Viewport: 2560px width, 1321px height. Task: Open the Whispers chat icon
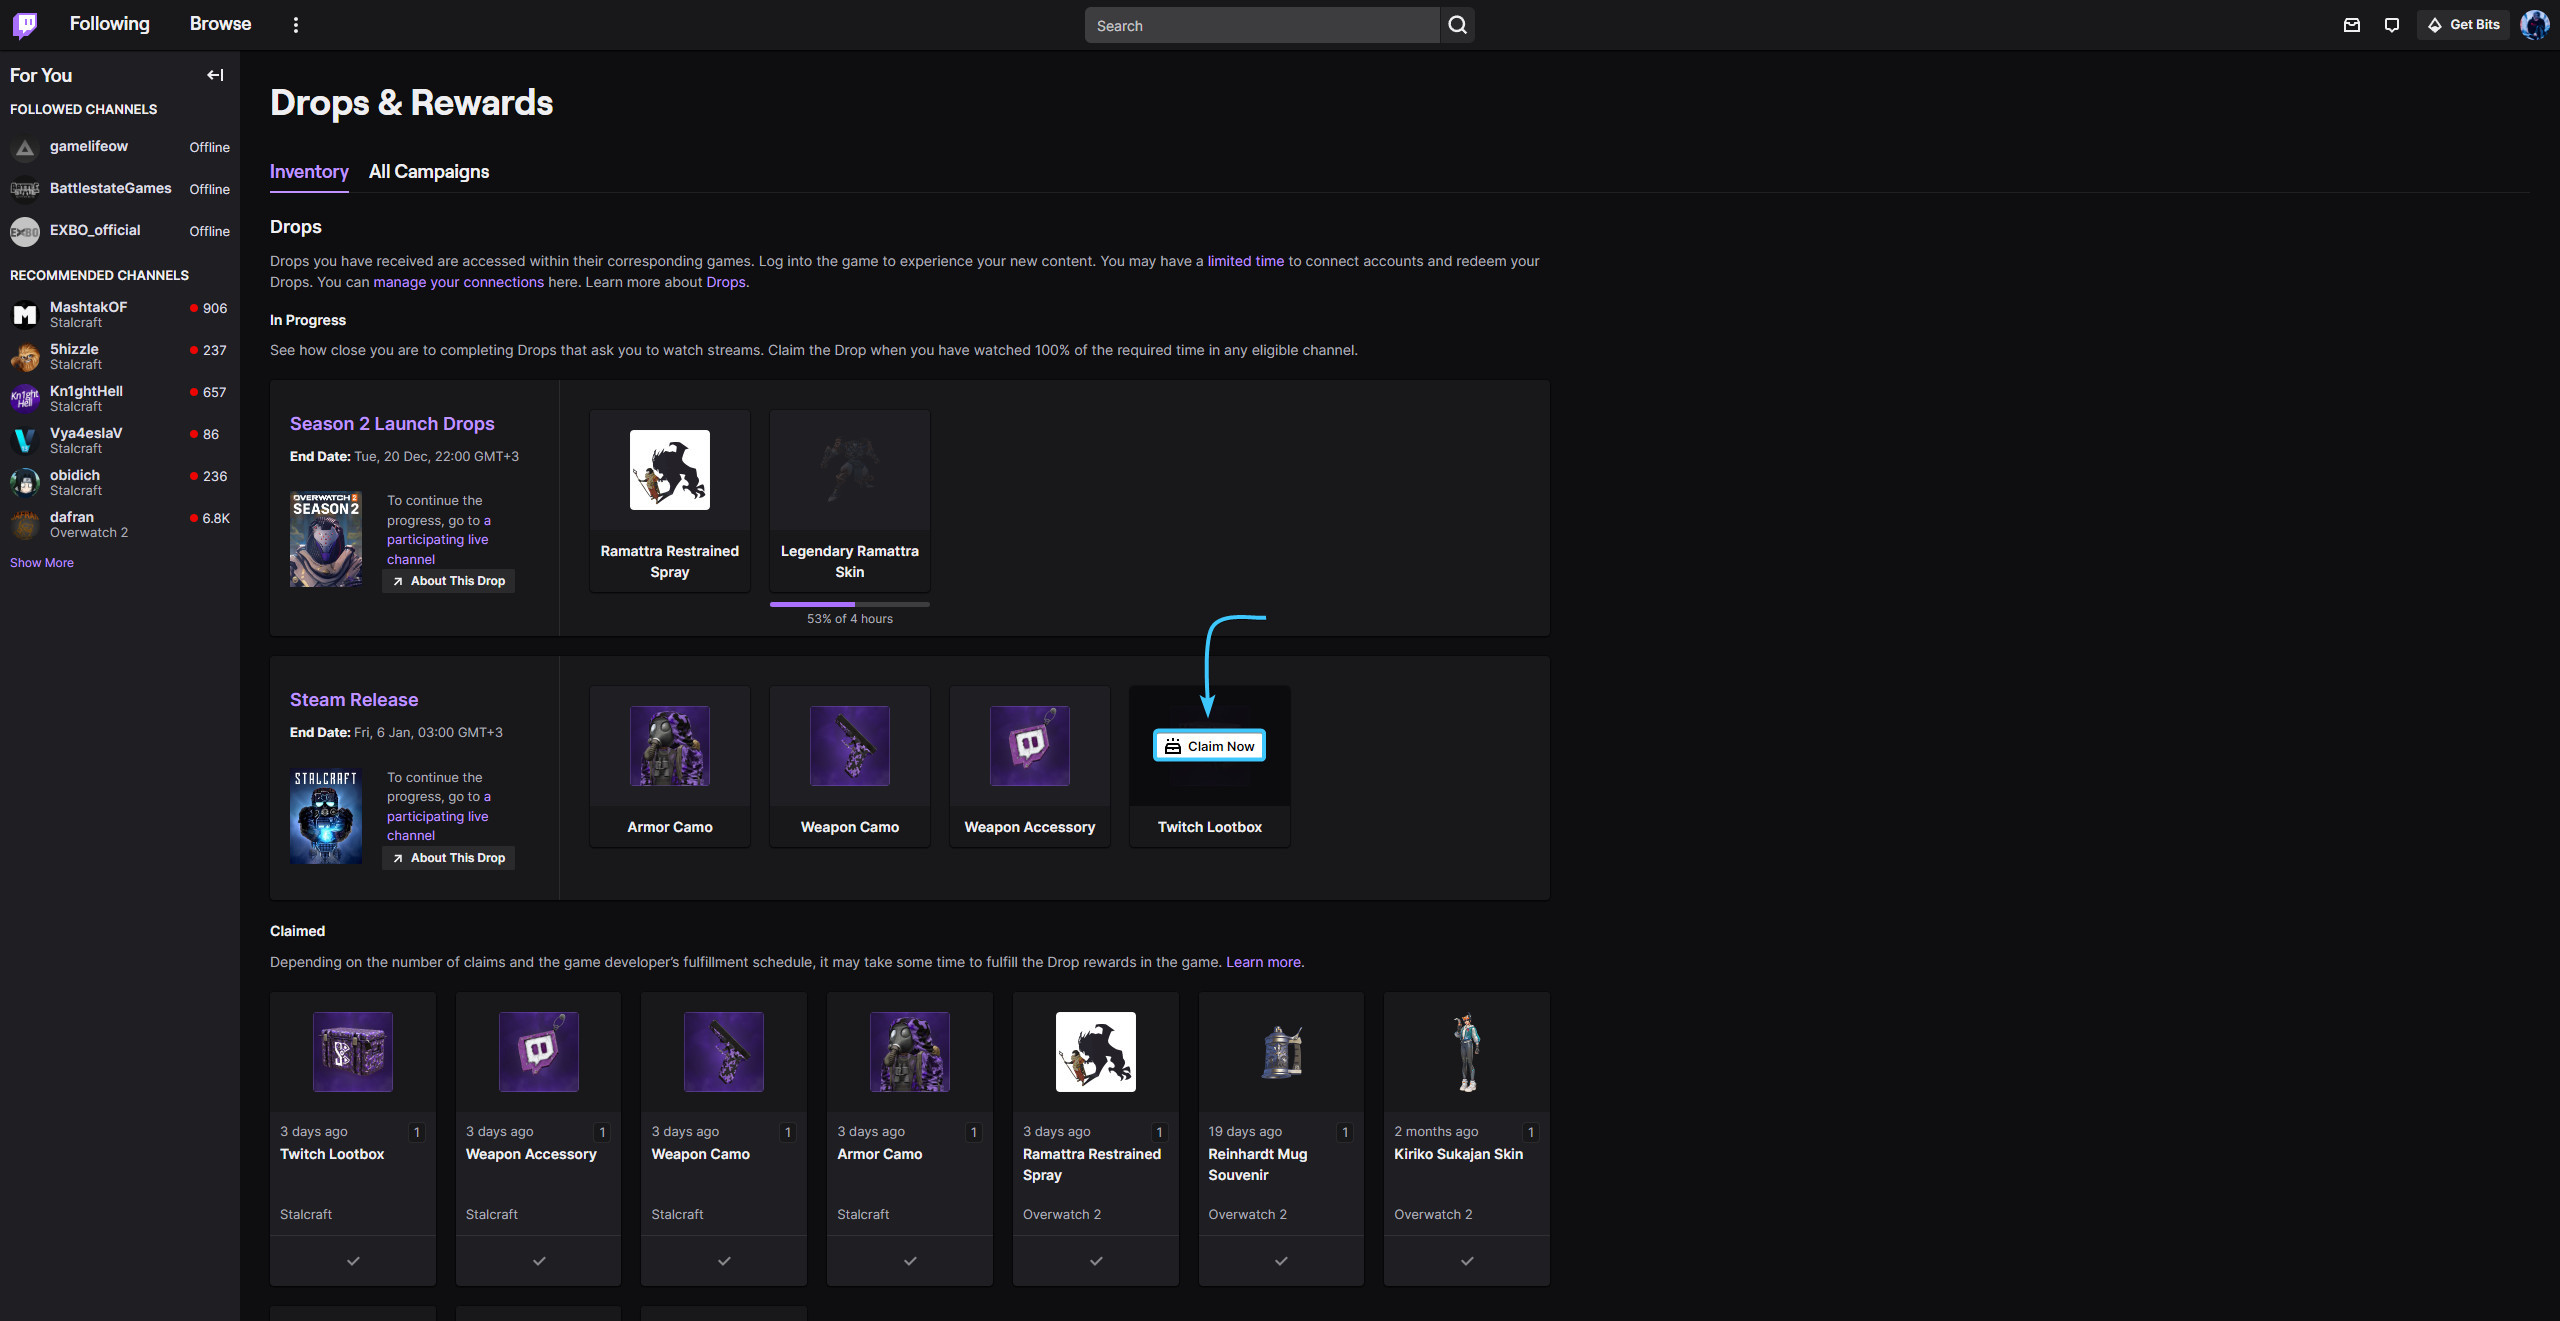click(2392, 25)
